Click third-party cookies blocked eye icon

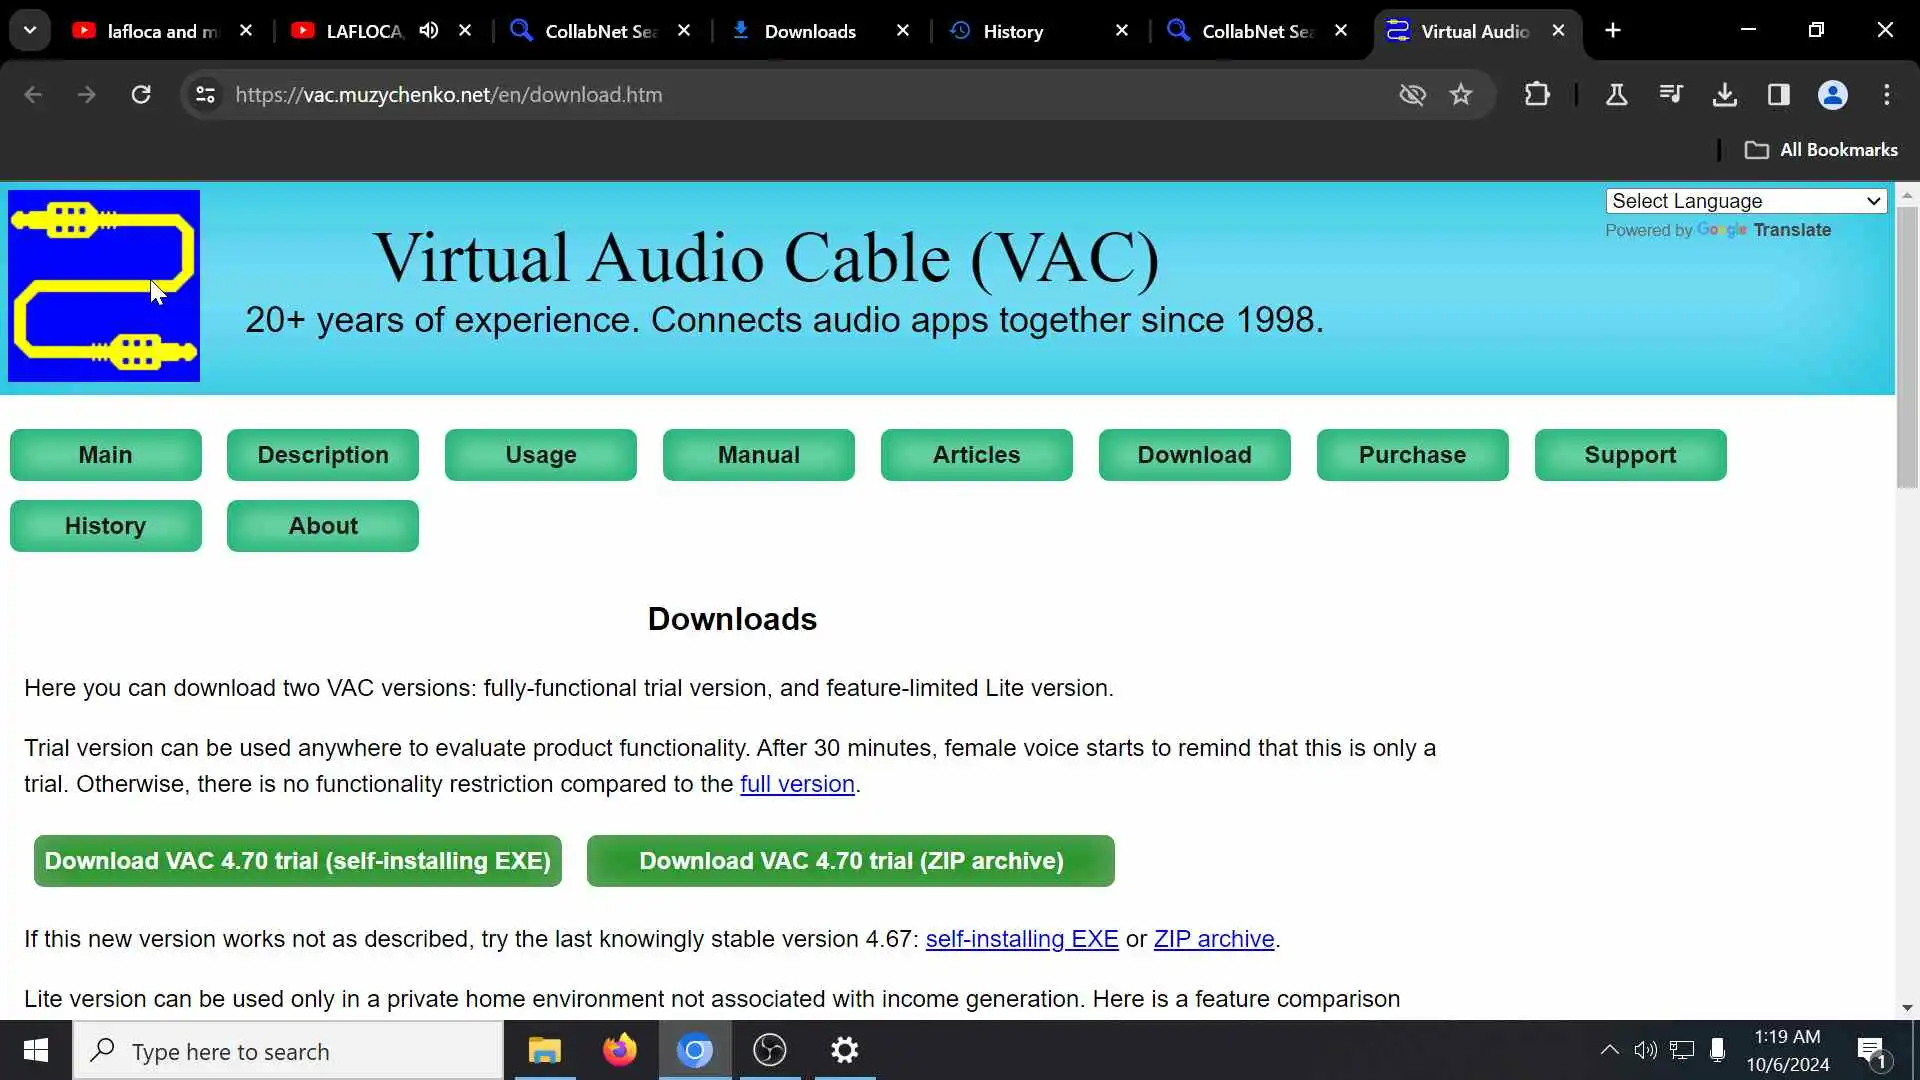pos(1412,95)
